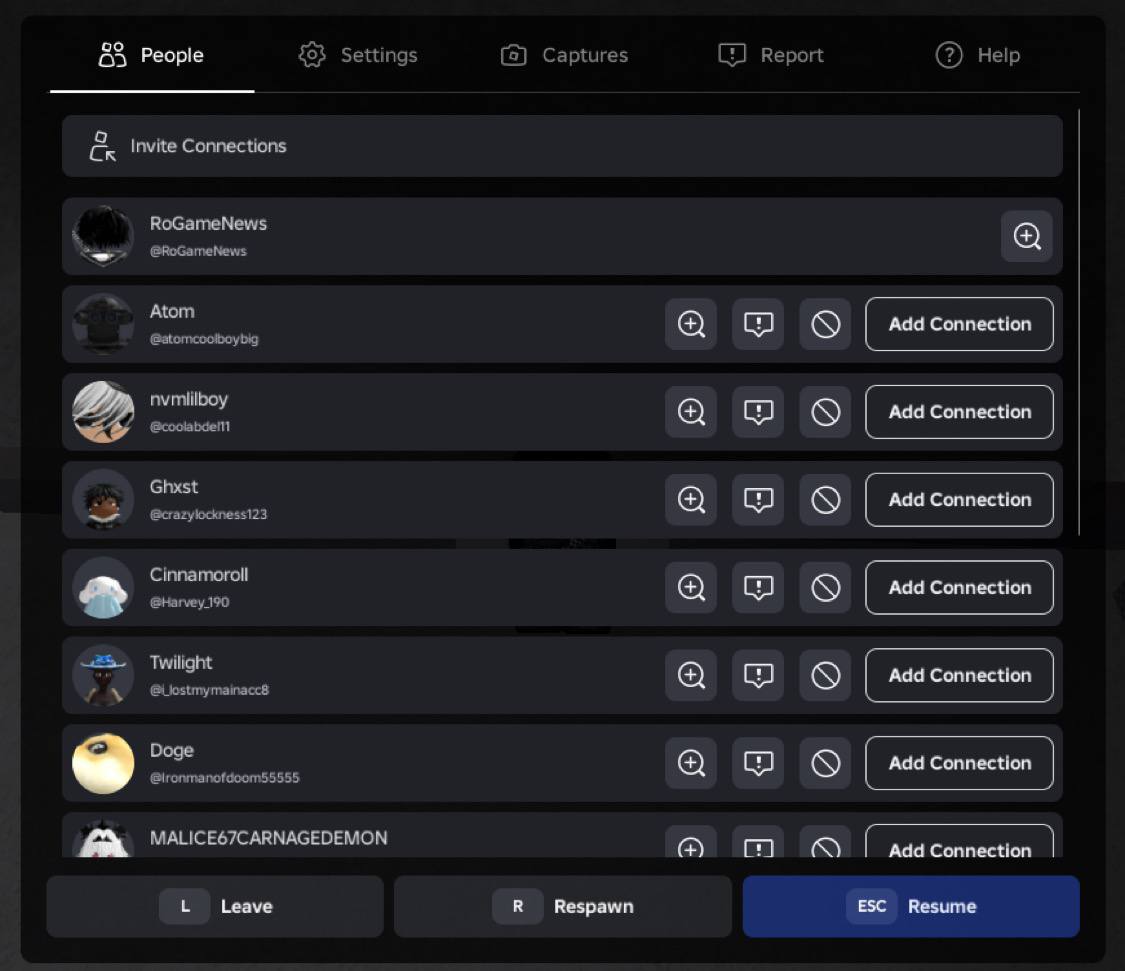Add nvmlilboy as a connection

coord(959,412)
